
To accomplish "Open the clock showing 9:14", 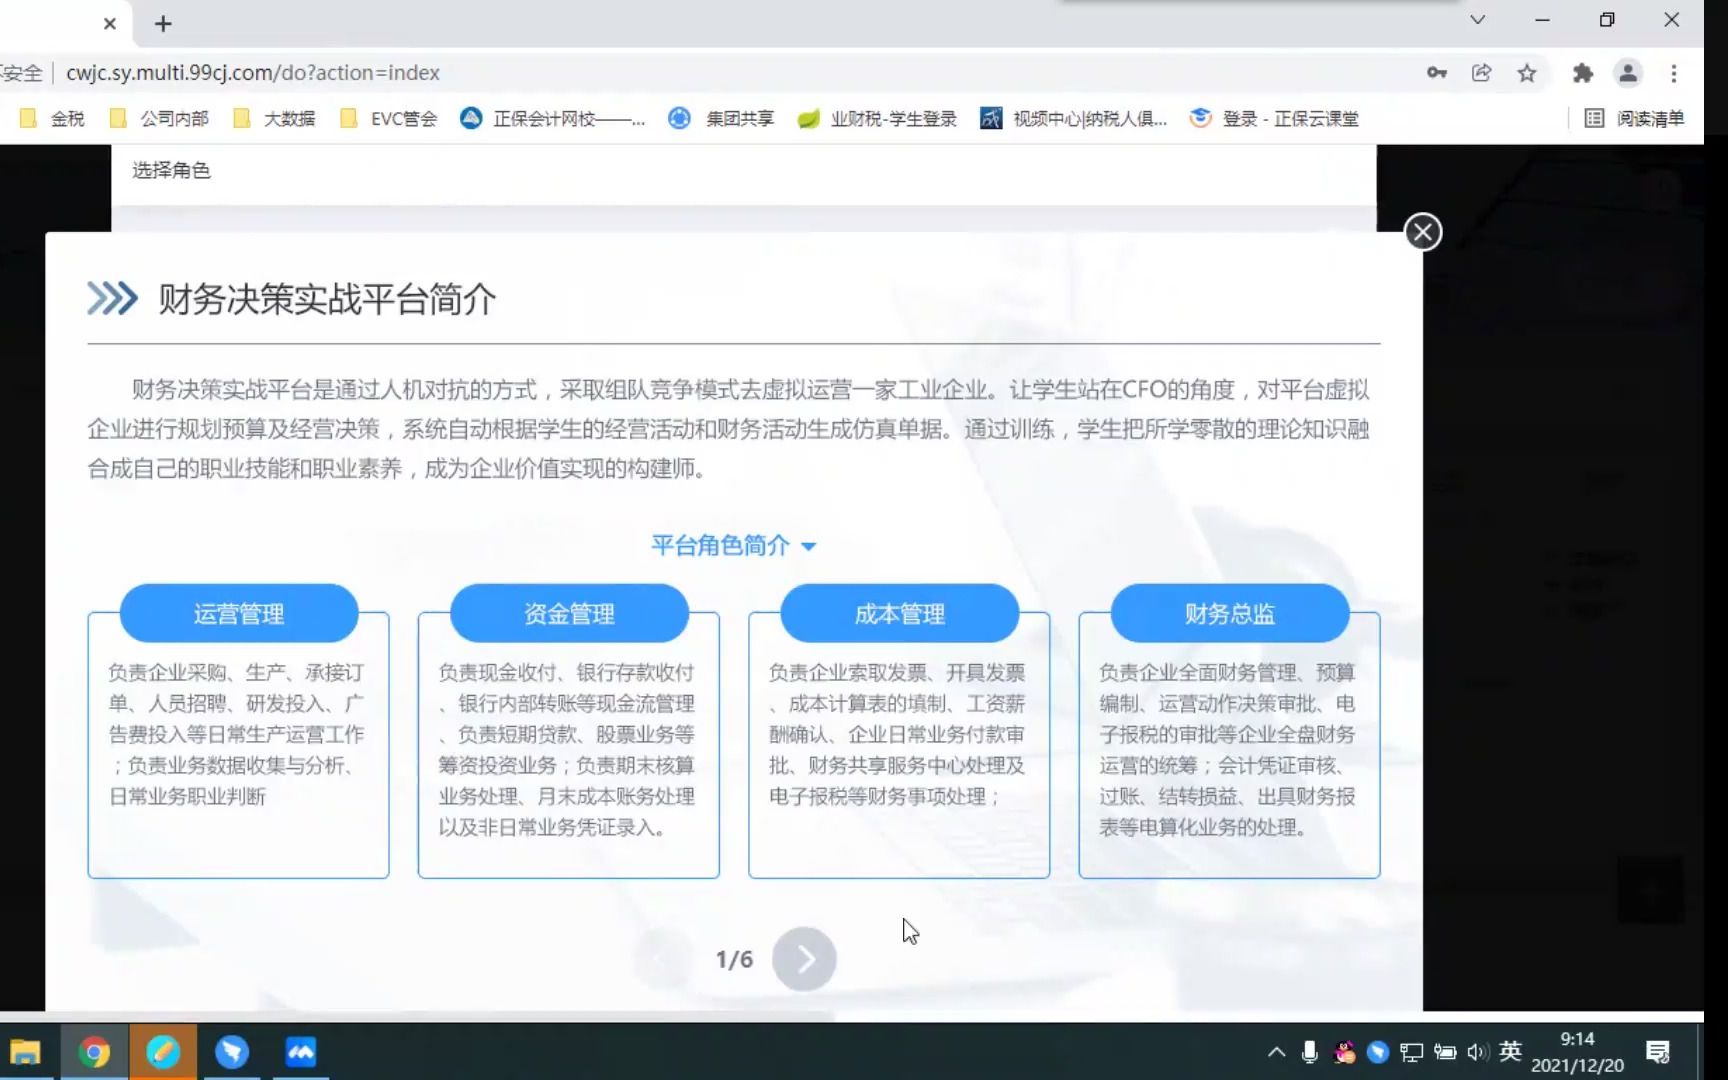I will point(1577,1052).
